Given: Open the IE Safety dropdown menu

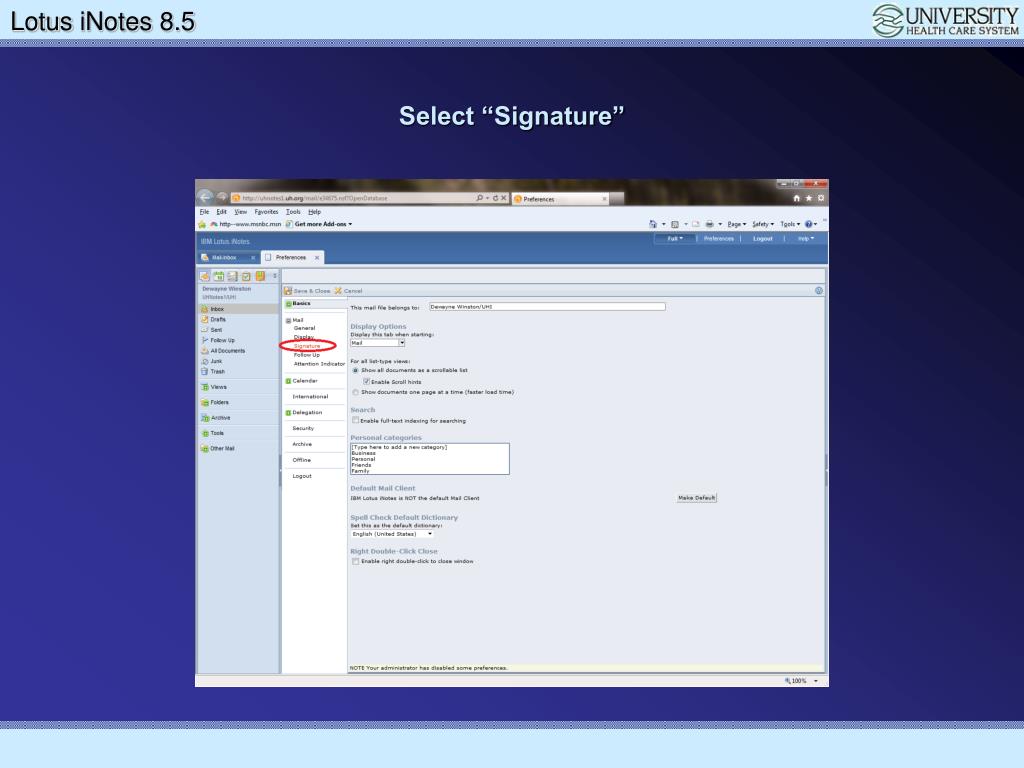Looking at the screenshot, I should 763,224.
